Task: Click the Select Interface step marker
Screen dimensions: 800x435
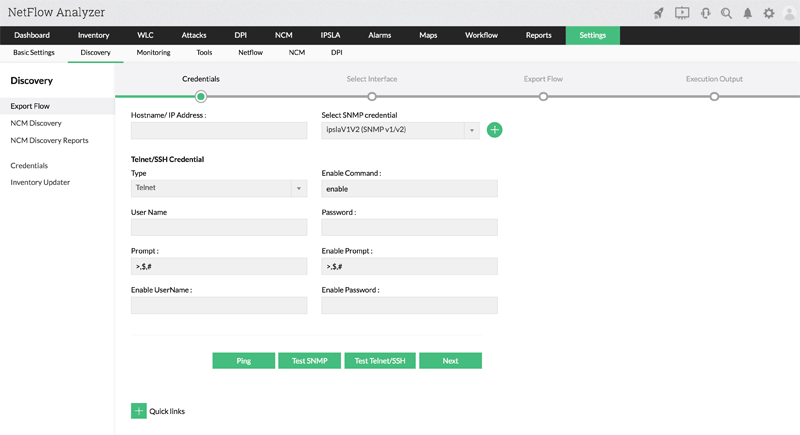Action: pos(372,96)
